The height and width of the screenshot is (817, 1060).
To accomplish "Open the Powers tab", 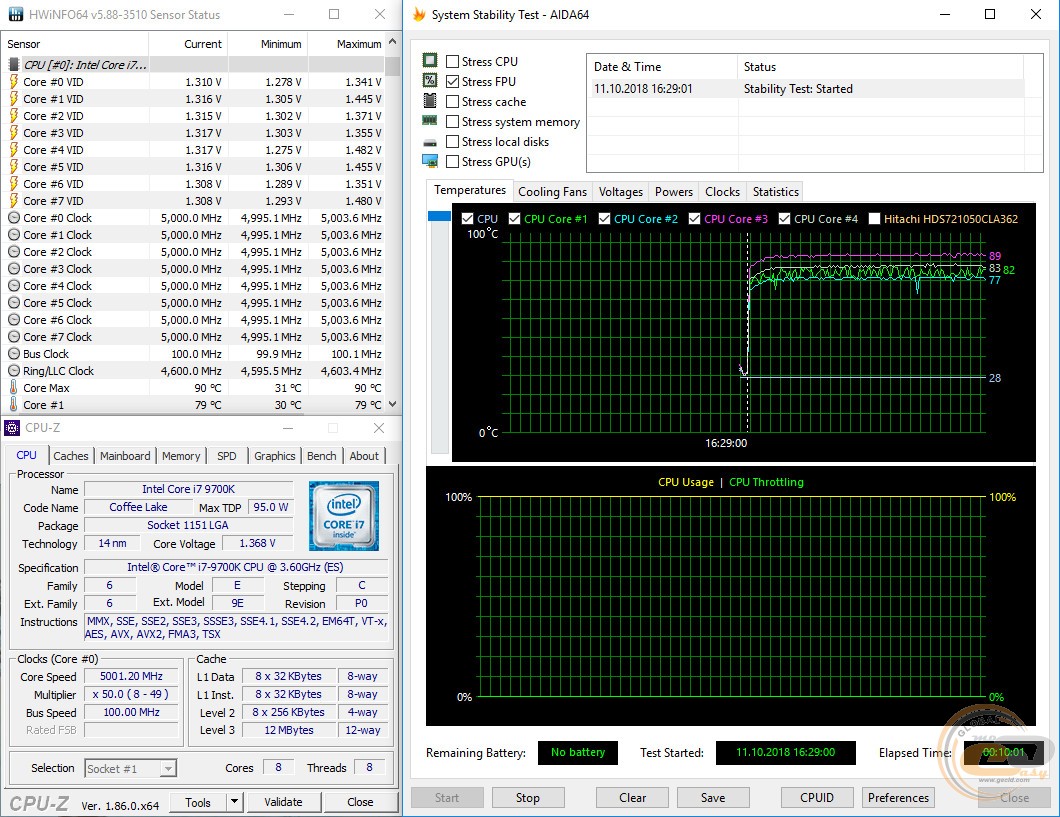I will 673,192.
